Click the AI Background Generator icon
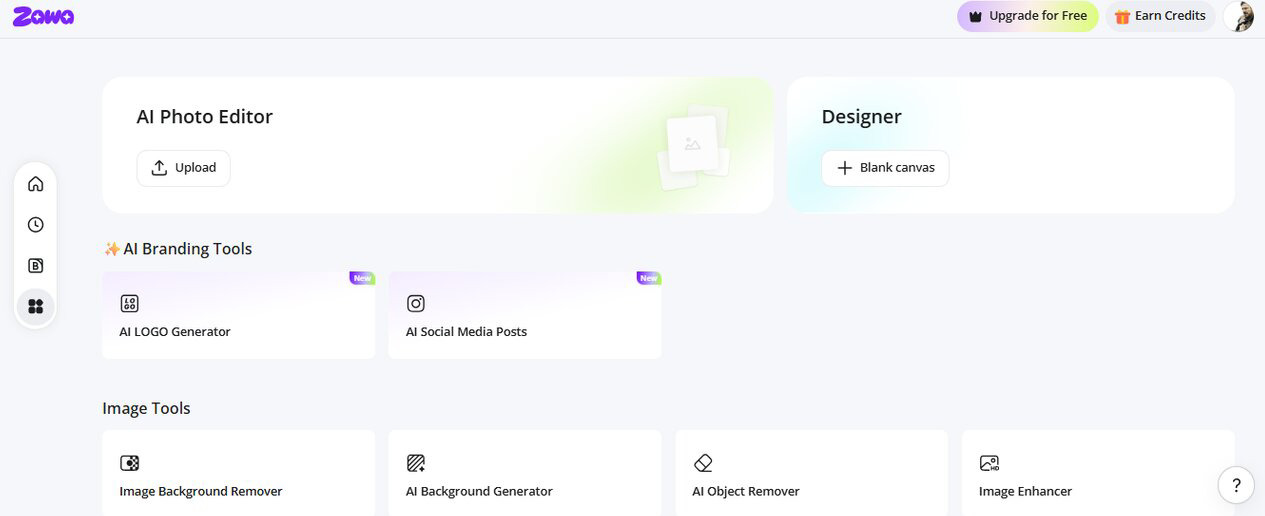 point(416,463)
